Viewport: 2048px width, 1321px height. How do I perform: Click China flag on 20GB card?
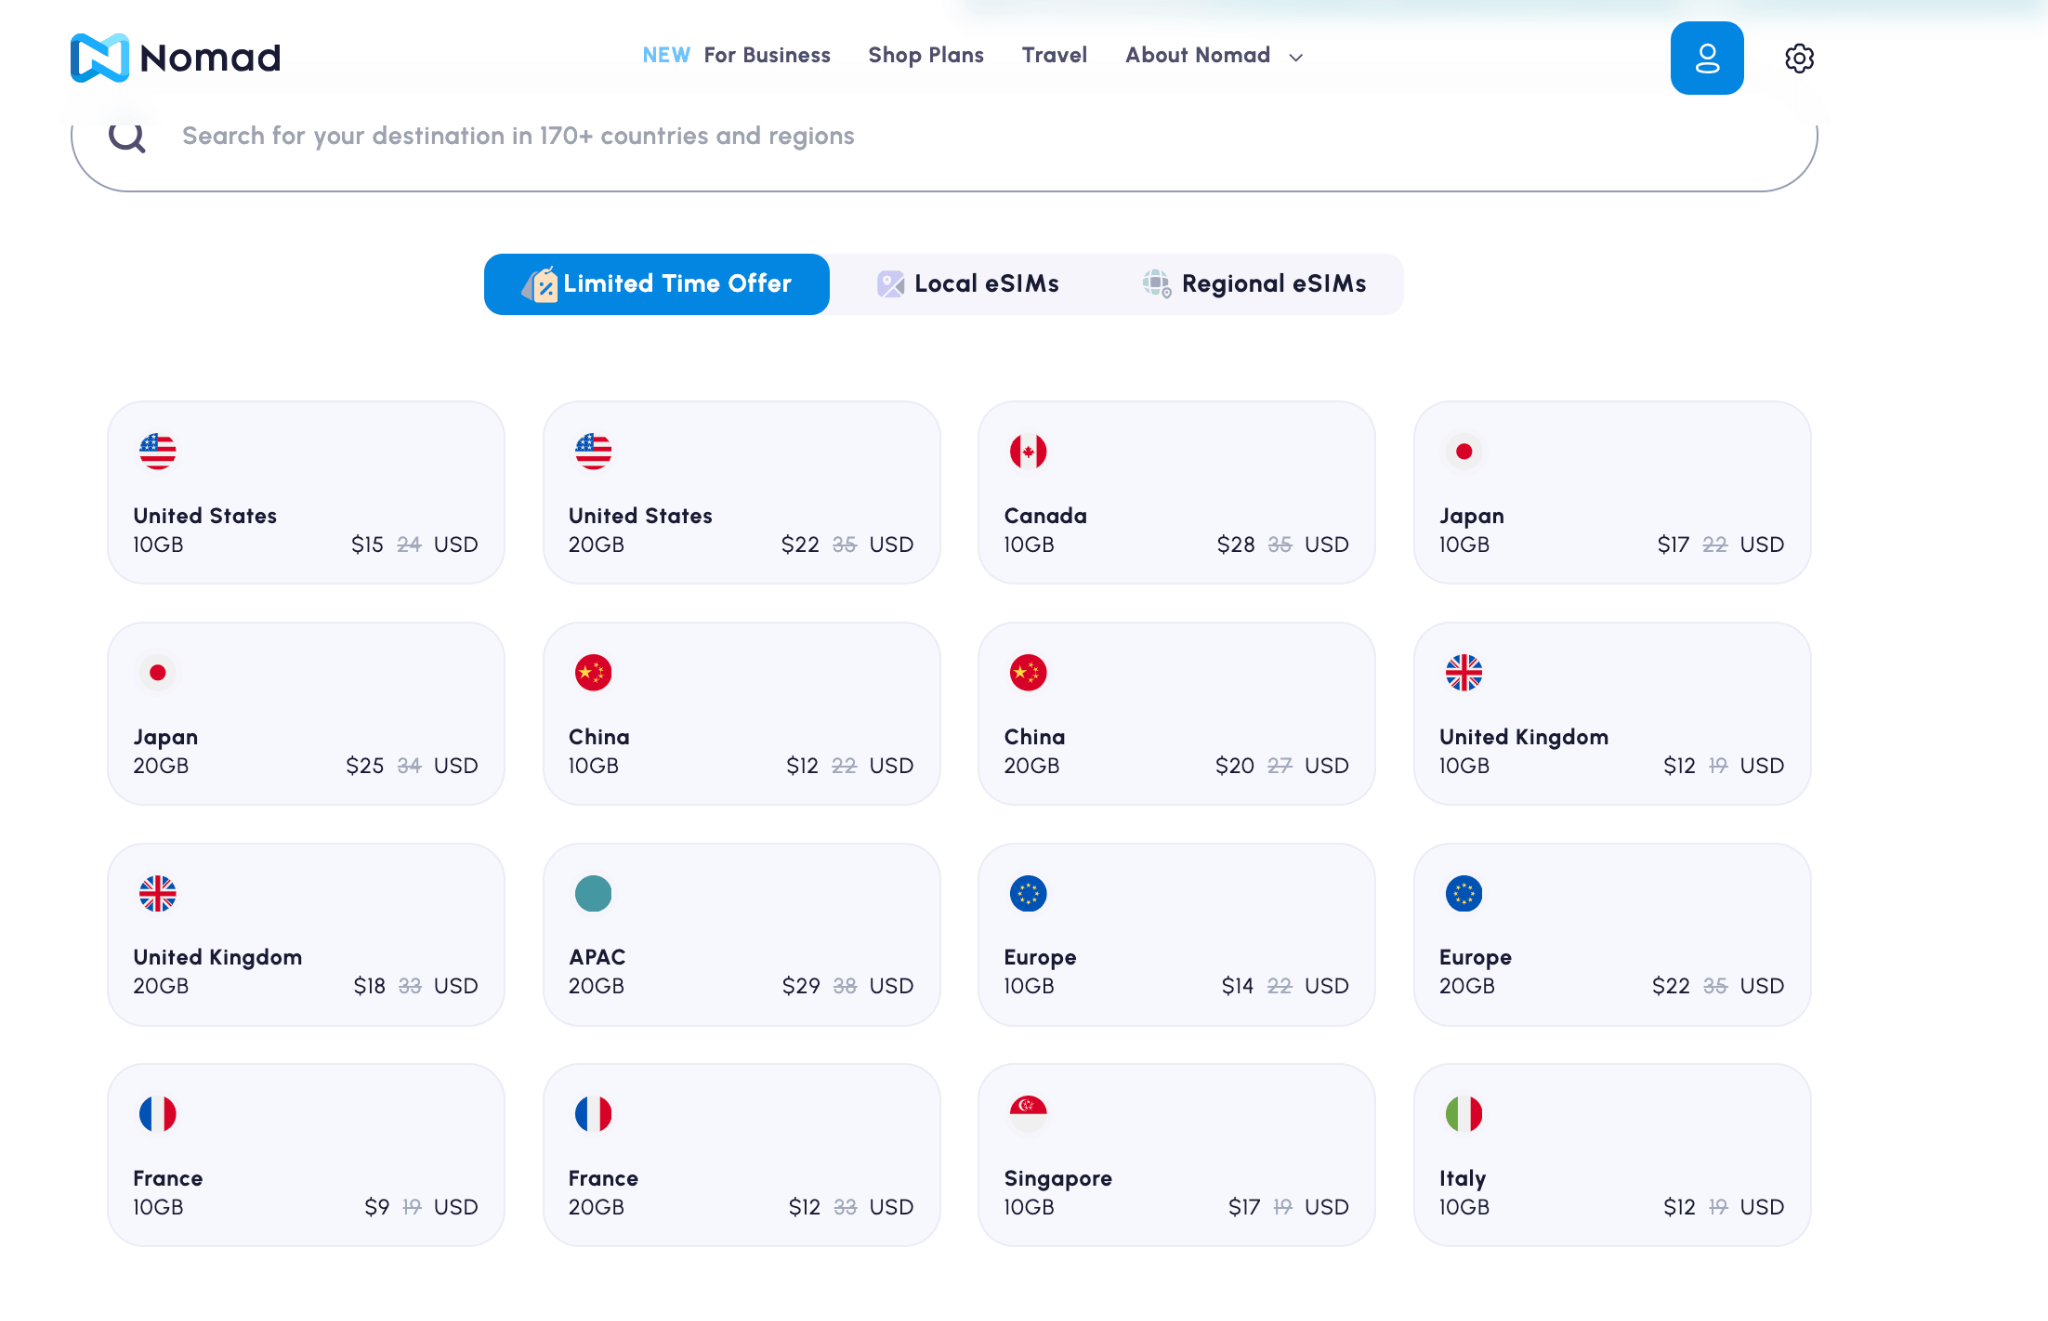[1028, 673]
